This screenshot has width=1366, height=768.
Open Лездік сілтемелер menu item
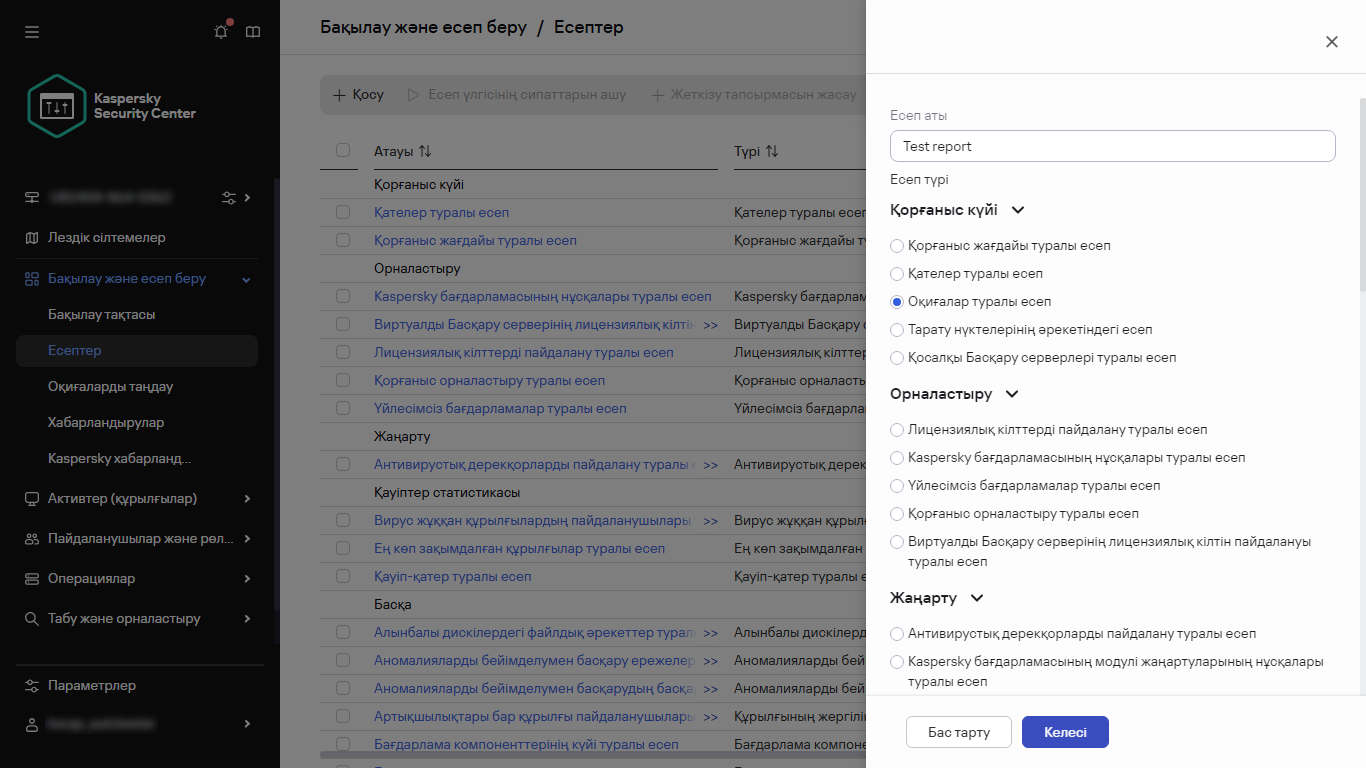106,238
